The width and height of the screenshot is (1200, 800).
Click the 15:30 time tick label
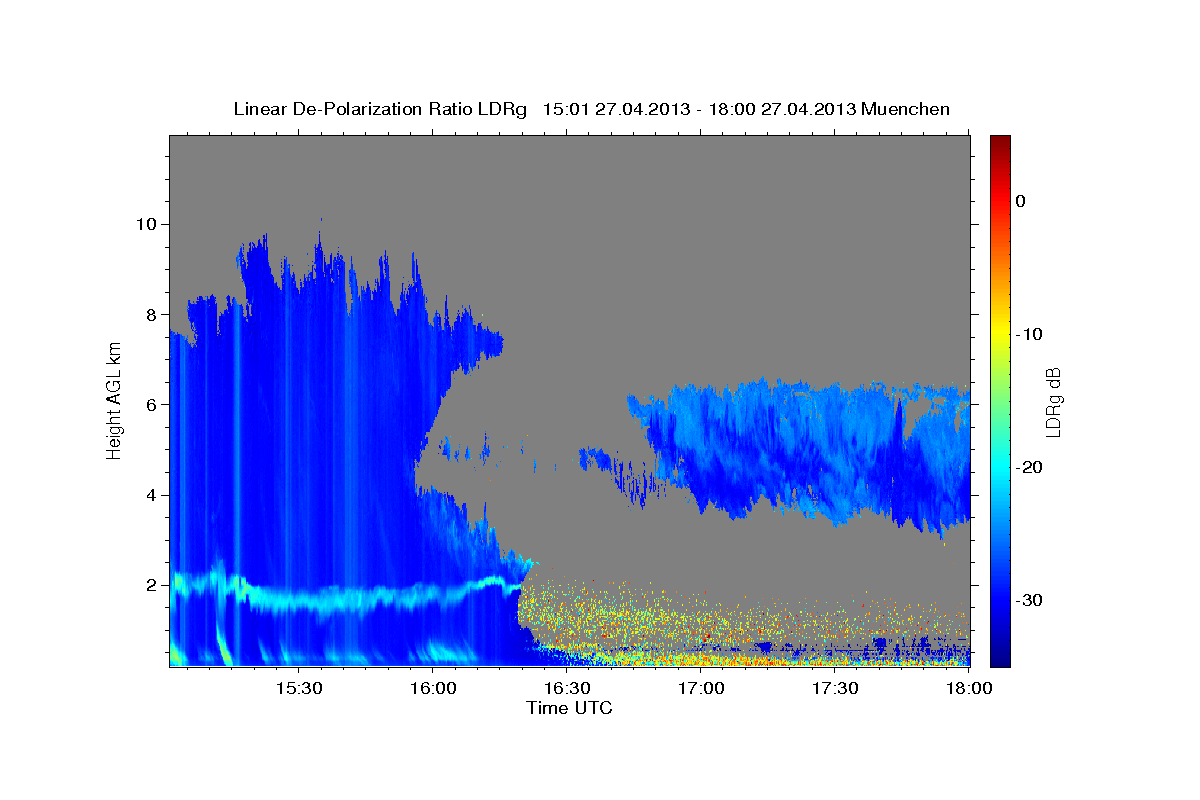coord(298,688)
